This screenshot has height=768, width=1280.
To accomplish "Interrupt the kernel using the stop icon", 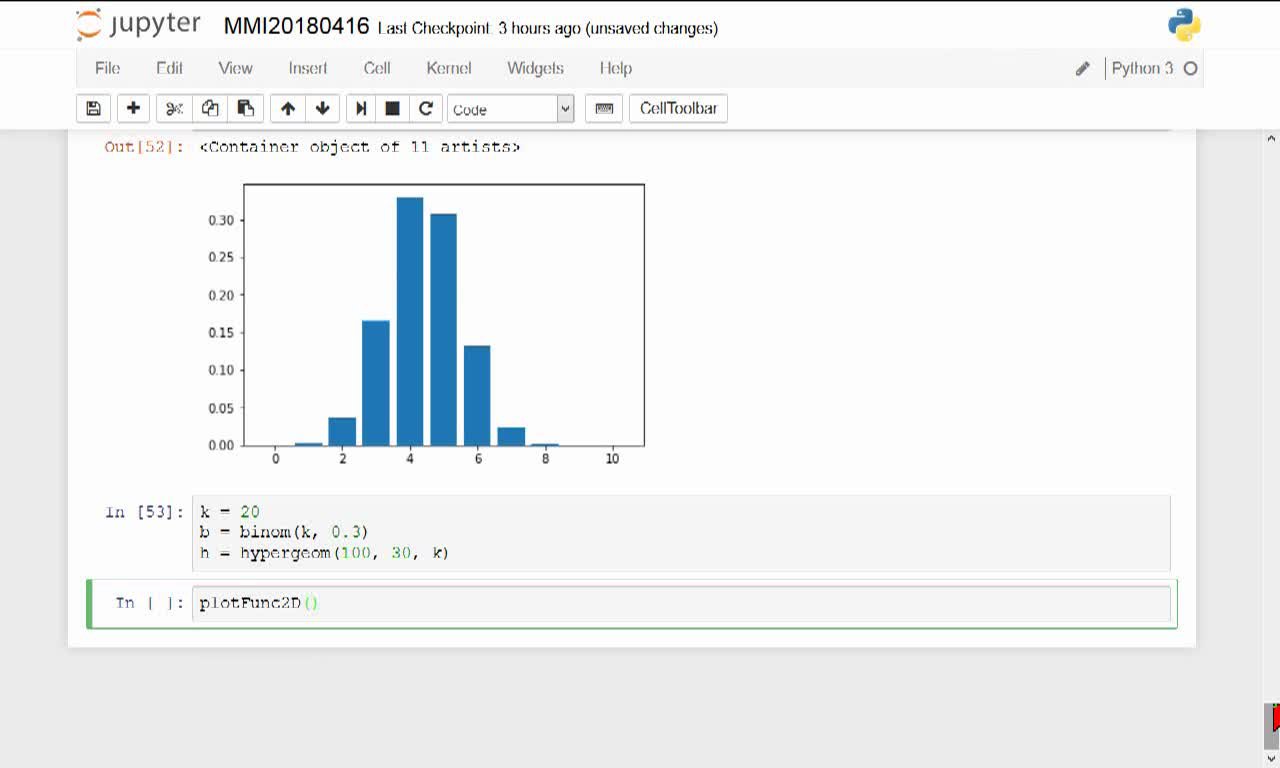I will (393, 109).
